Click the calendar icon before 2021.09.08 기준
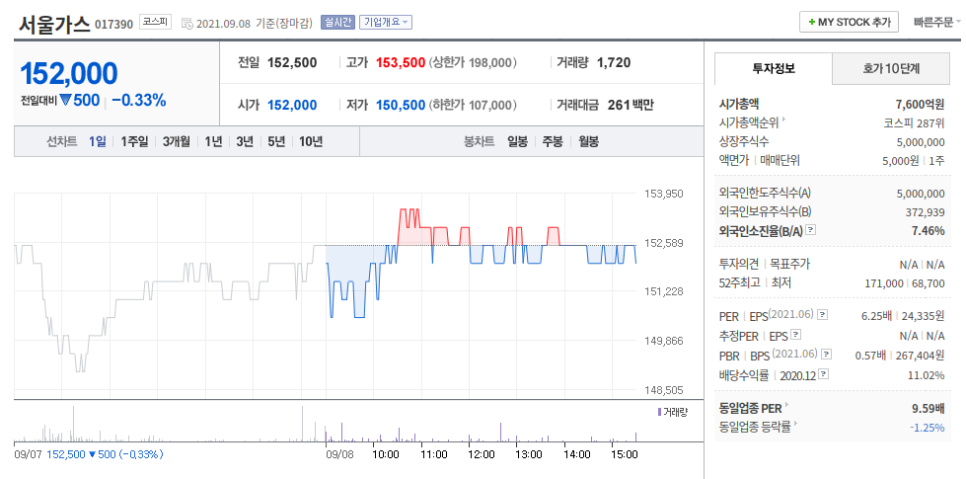Viewport: 966px width, 479px height. (x=187, y=23)
